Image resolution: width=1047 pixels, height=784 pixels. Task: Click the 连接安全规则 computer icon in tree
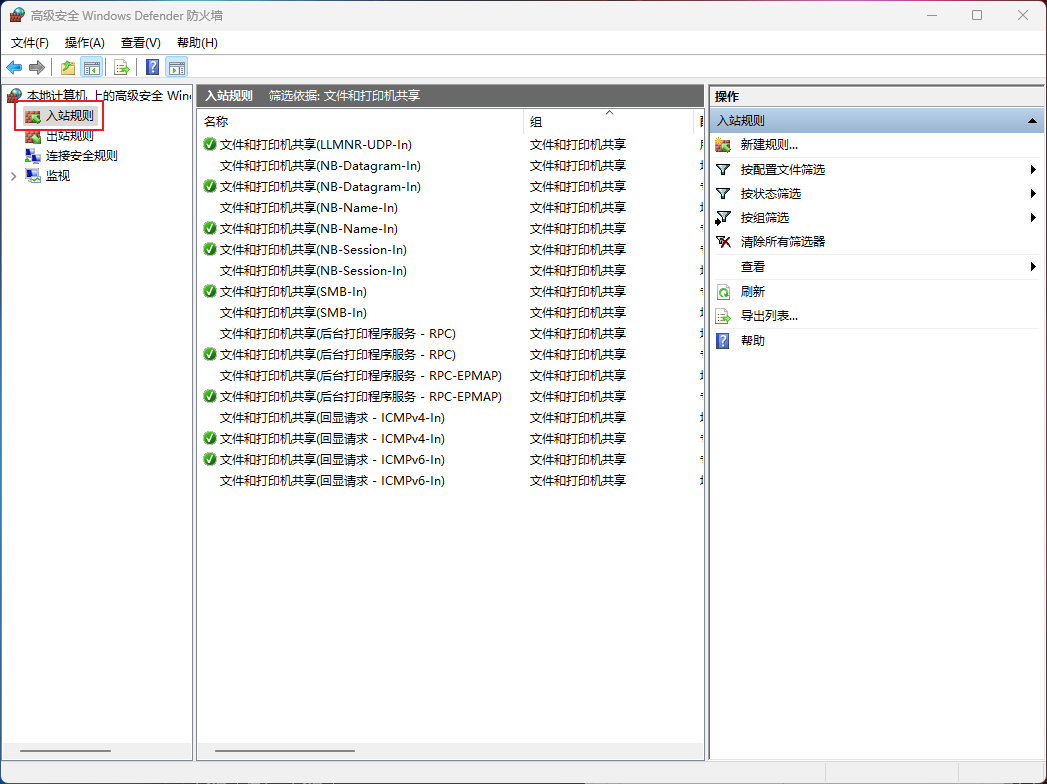[33, 156]
